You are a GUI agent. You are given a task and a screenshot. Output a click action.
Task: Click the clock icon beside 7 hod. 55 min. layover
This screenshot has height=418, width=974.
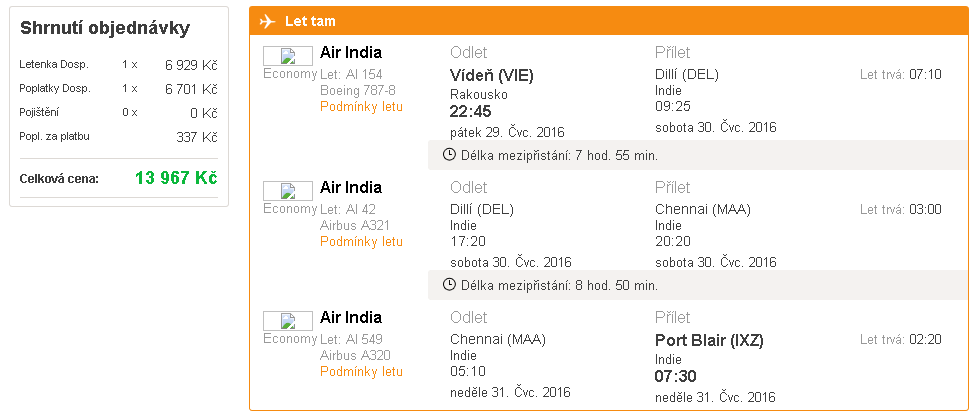[x=449, y=155]
